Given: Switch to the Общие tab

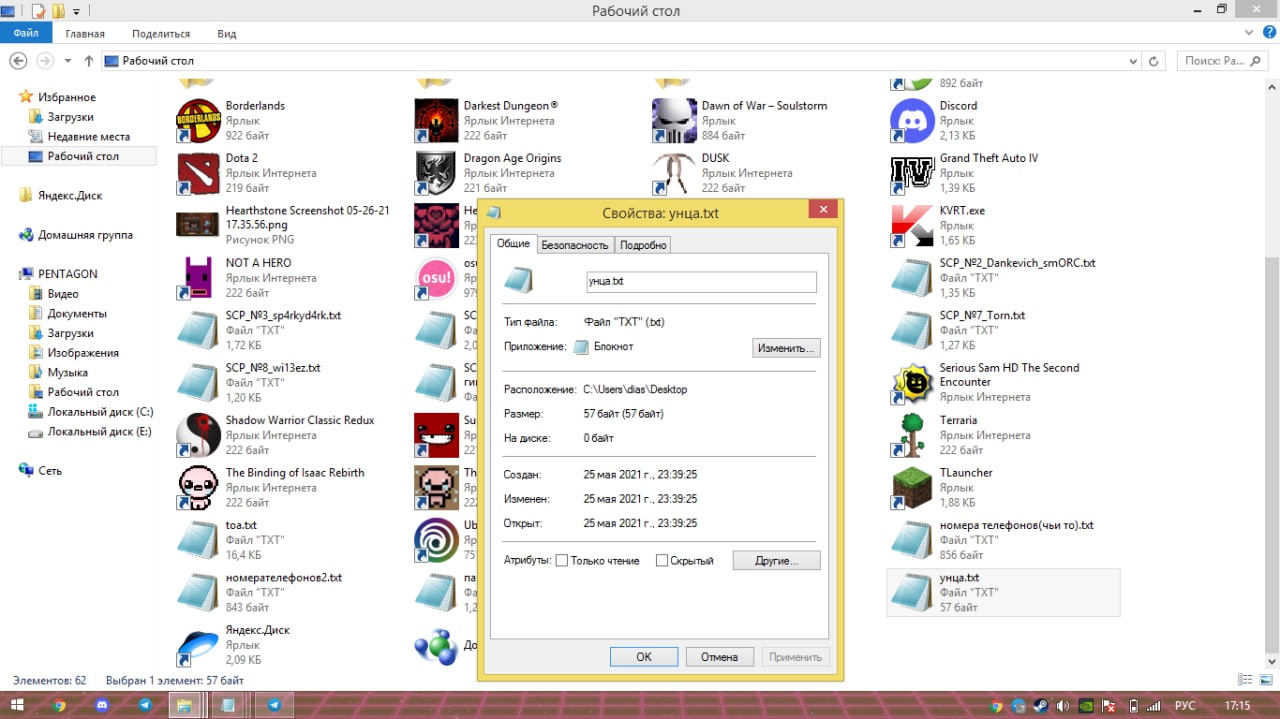Looking at the screenshot, I should 513,244.
